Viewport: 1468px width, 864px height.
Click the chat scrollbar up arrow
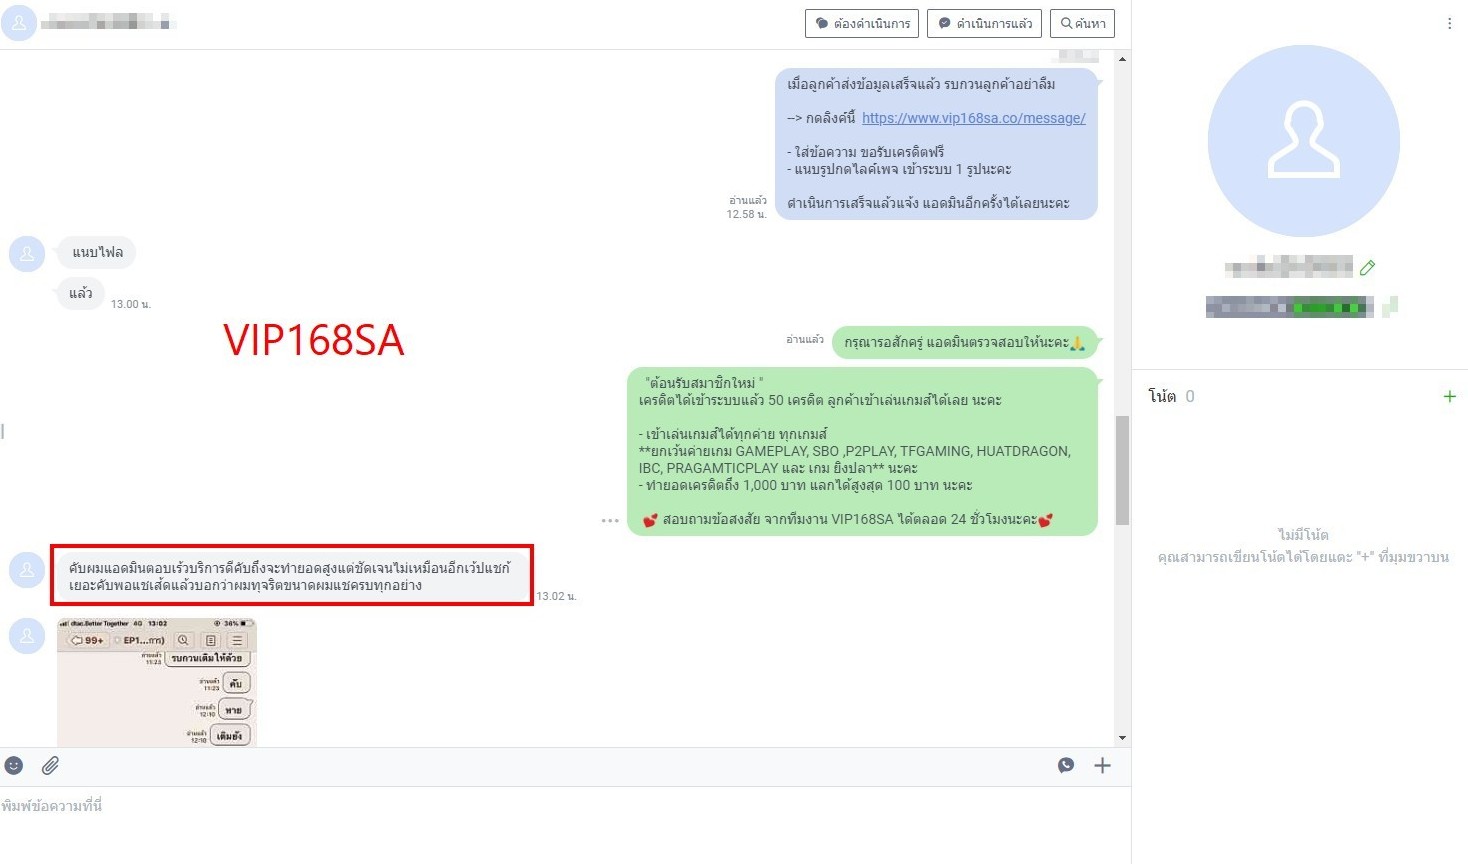point(1122,59)
